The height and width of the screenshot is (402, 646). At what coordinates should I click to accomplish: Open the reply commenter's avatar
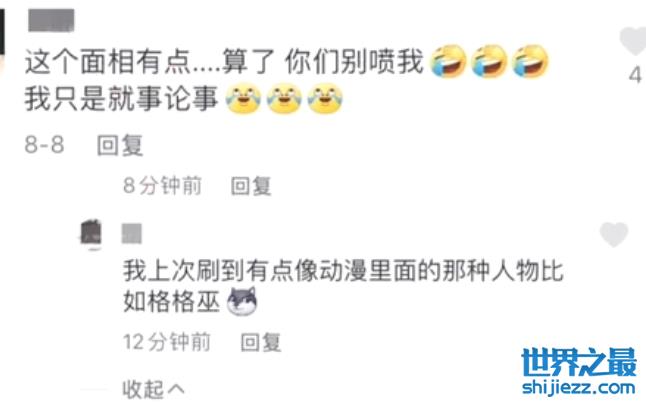[91, 234]
